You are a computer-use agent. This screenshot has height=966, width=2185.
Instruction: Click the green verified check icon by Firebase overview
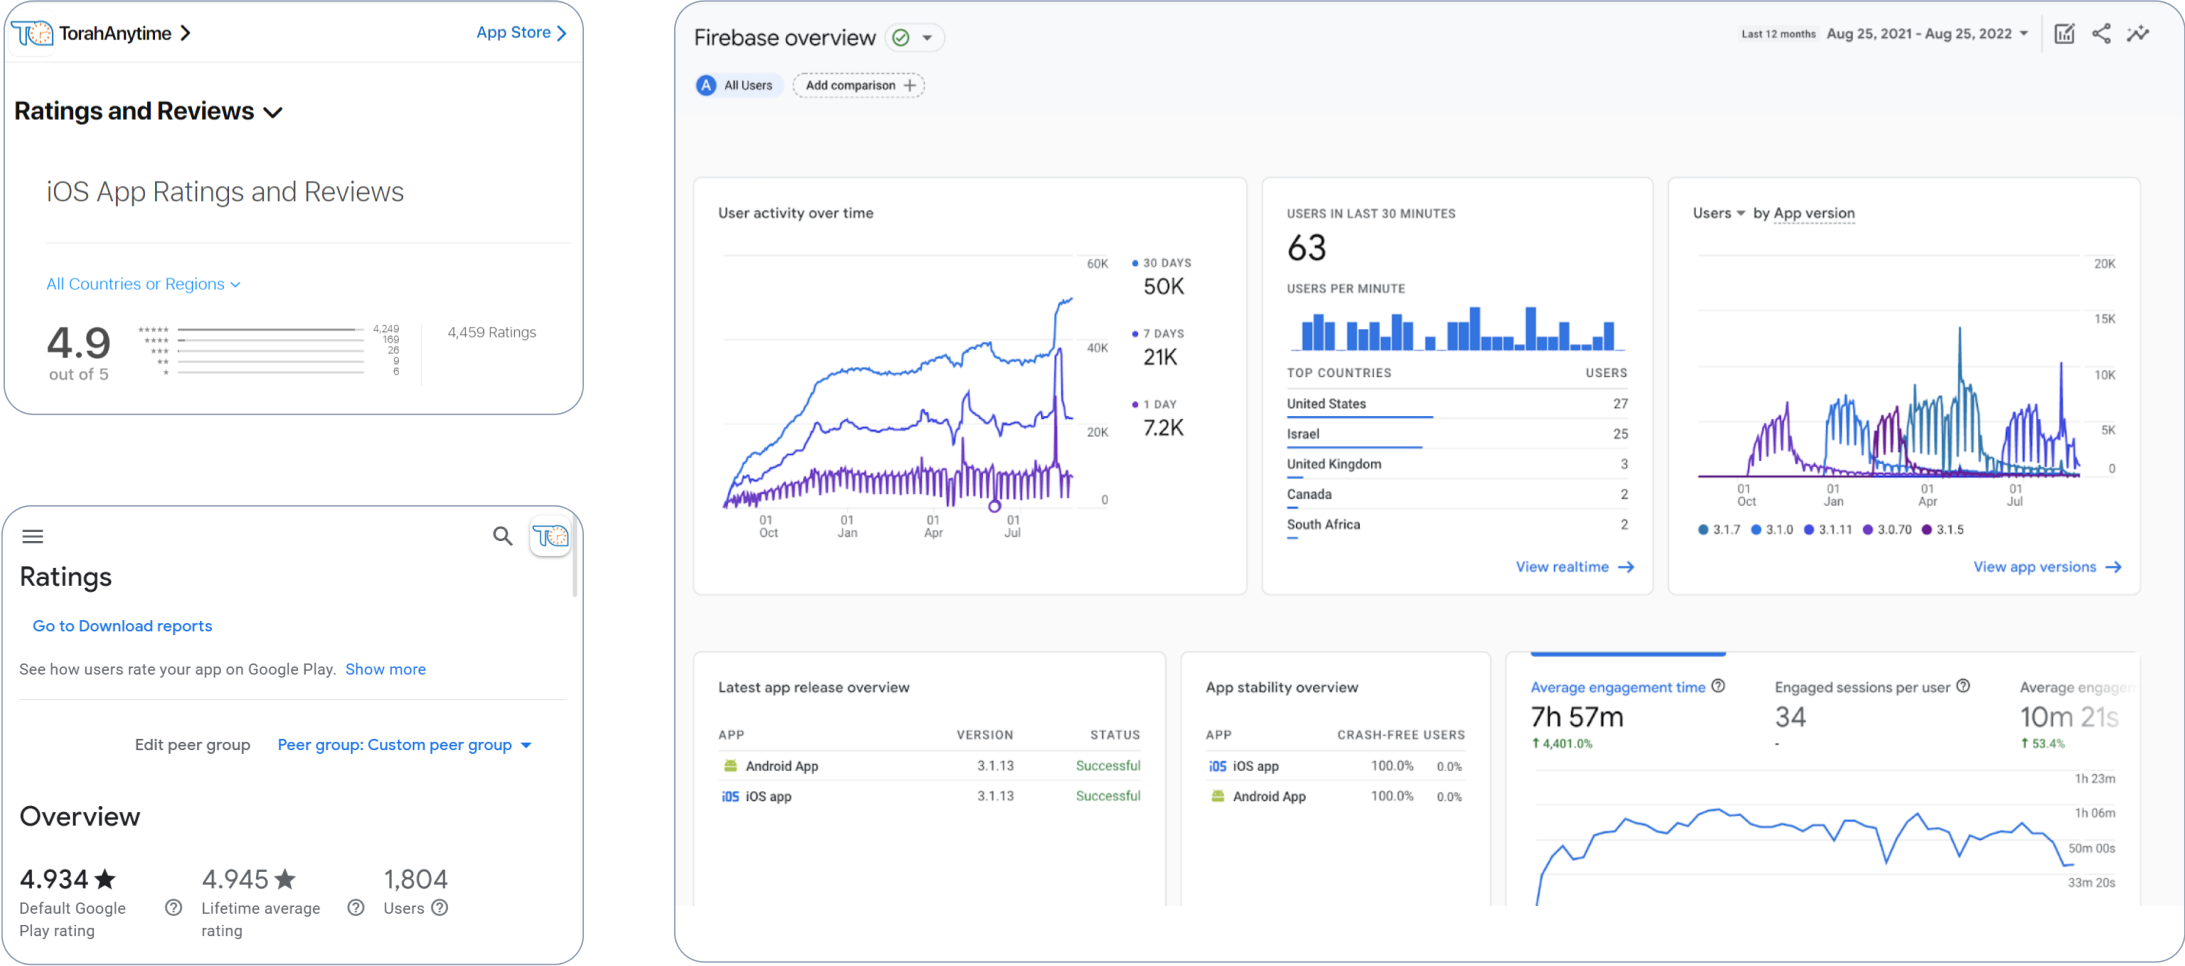tap(901, 38)
